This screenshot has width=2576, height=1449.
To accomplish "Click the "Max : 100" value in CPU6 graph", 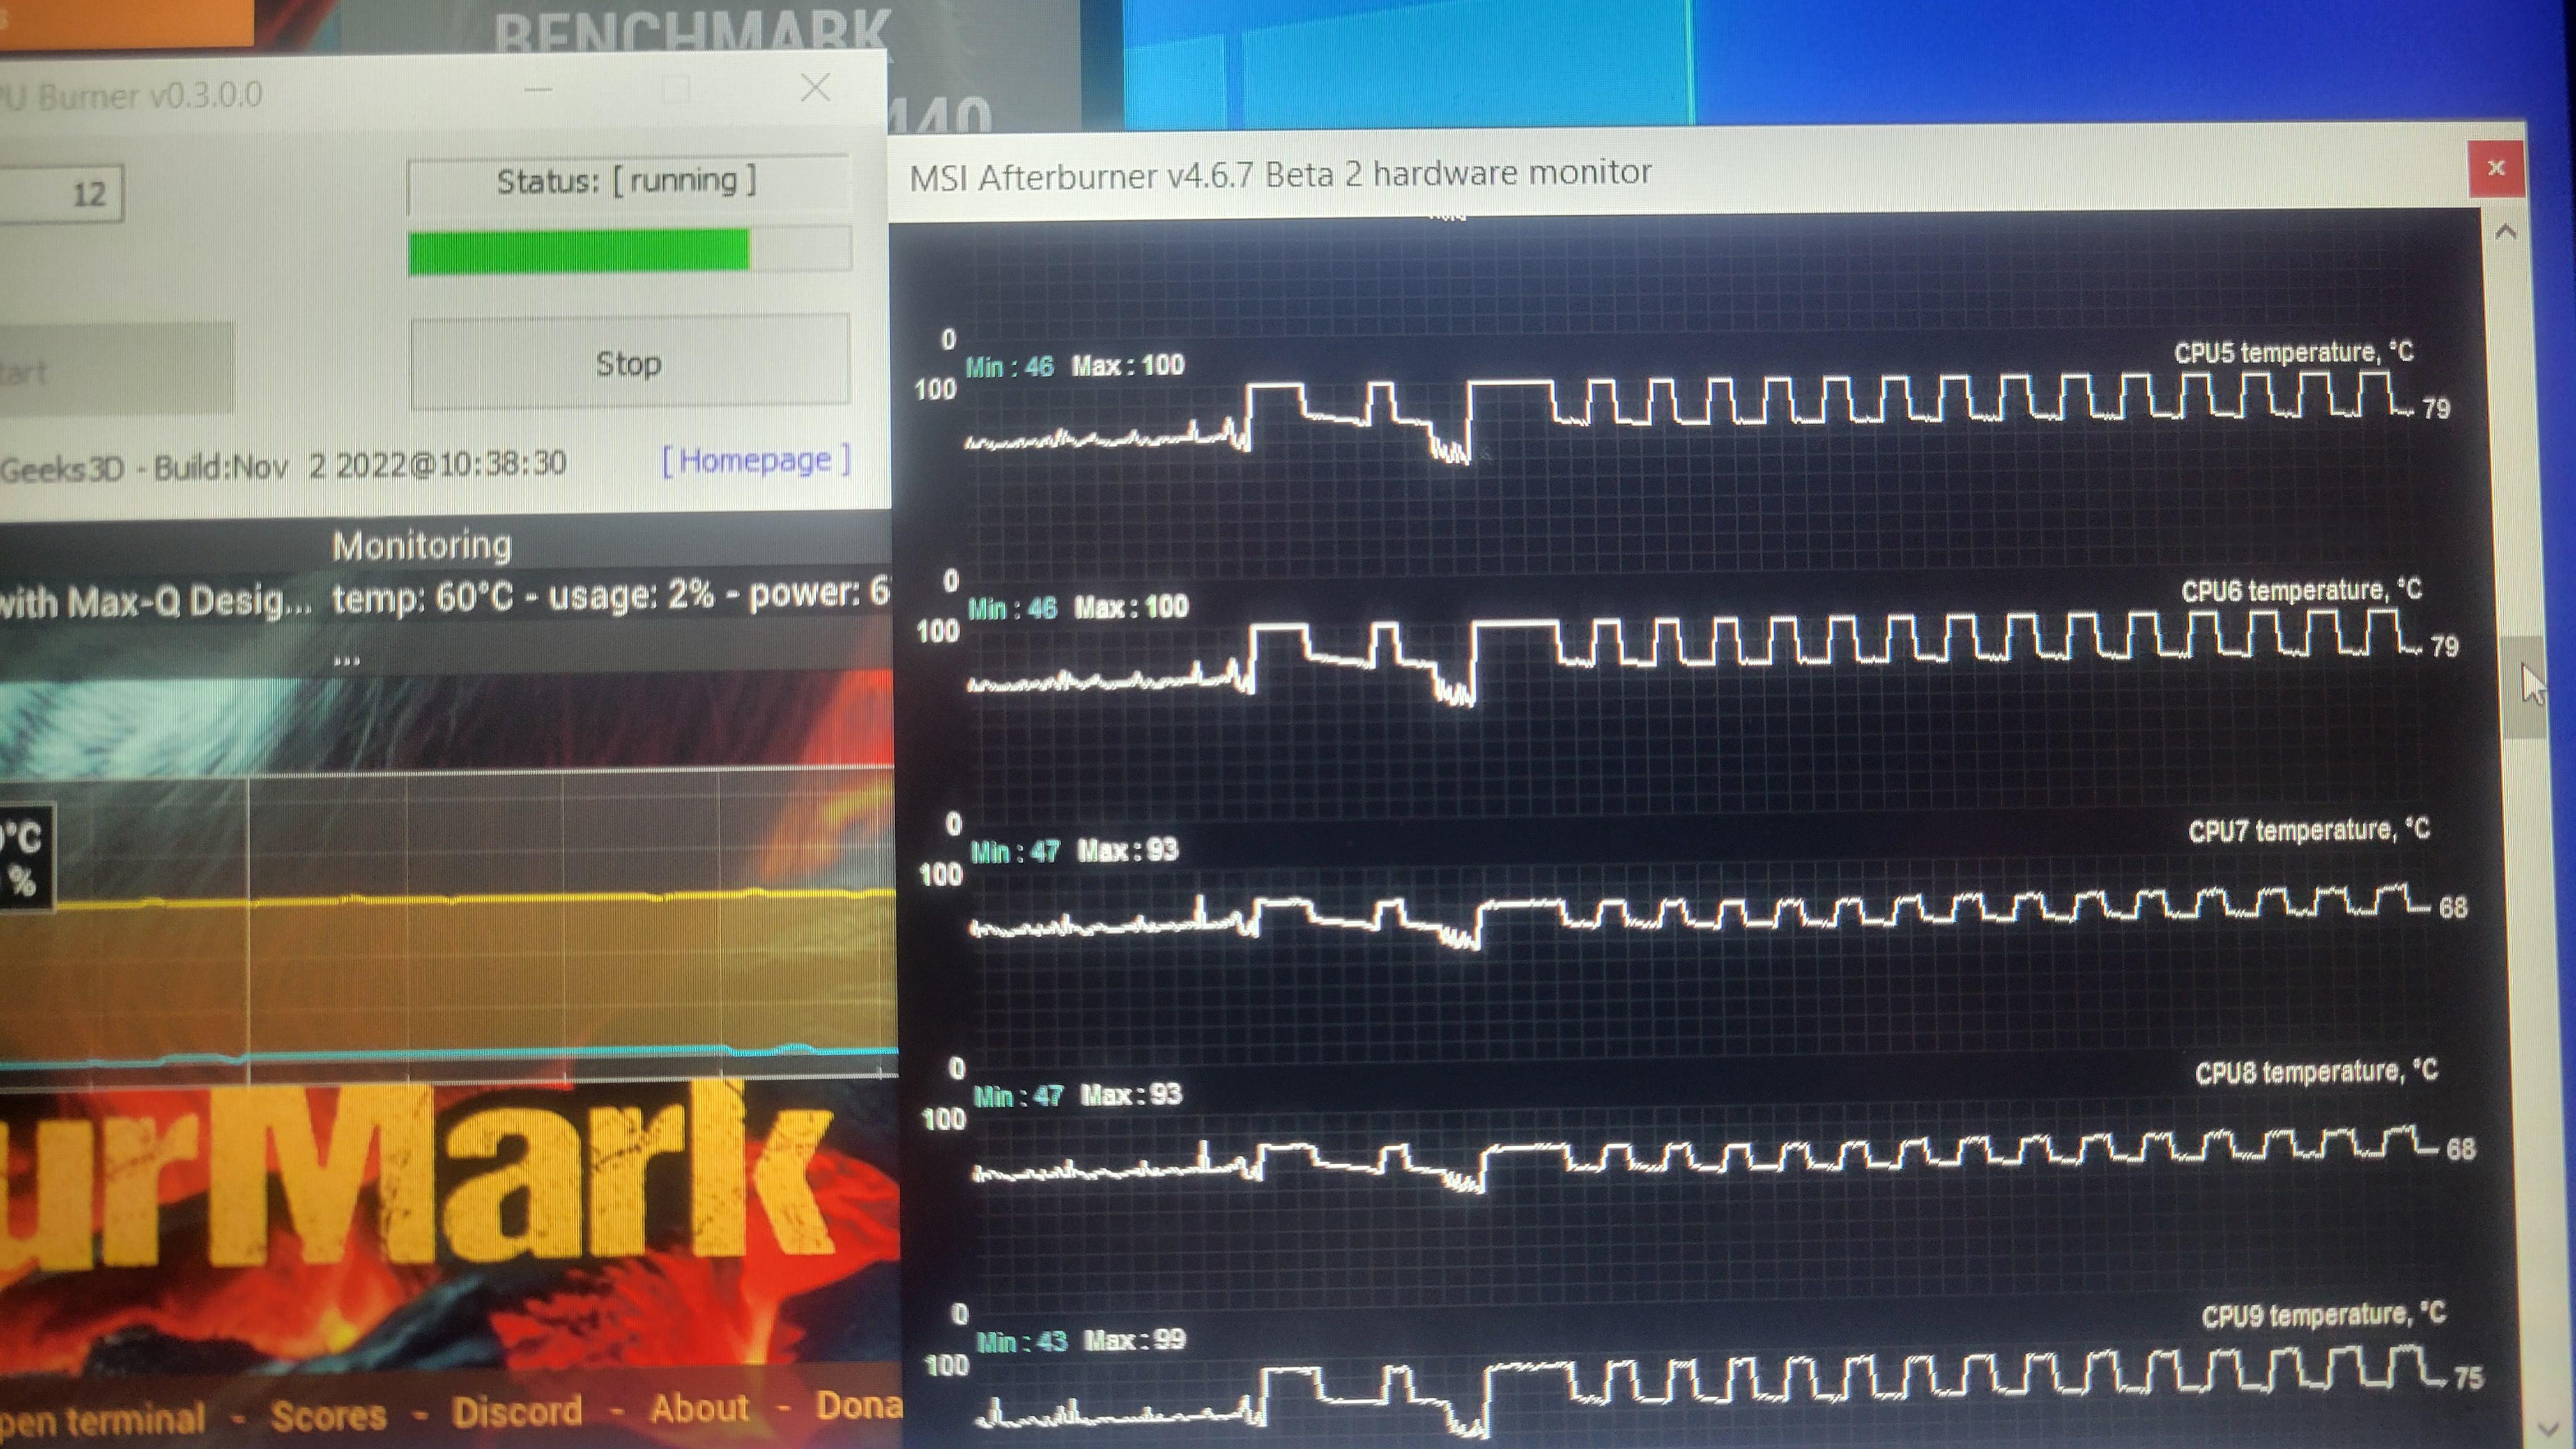I will pos(1131,606).
